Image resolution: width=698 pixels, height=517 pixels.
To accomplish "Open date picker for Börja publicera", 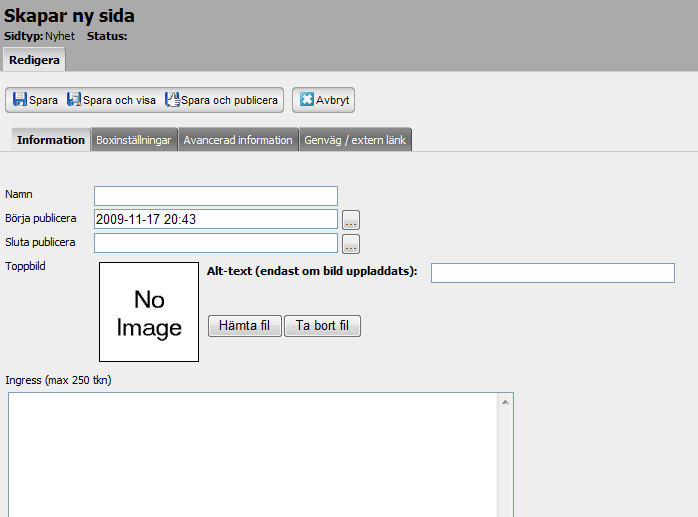I will click(351, 220).
